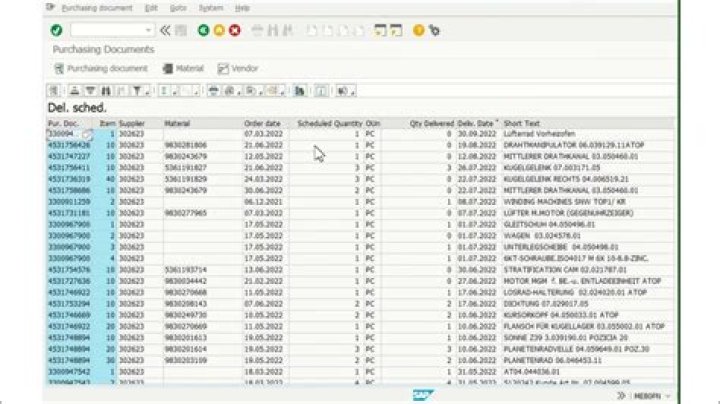Click the green Back arrow icon
The height and width of the screenshot is (404, 720).
pyautogui.click(x=203, y=31)
